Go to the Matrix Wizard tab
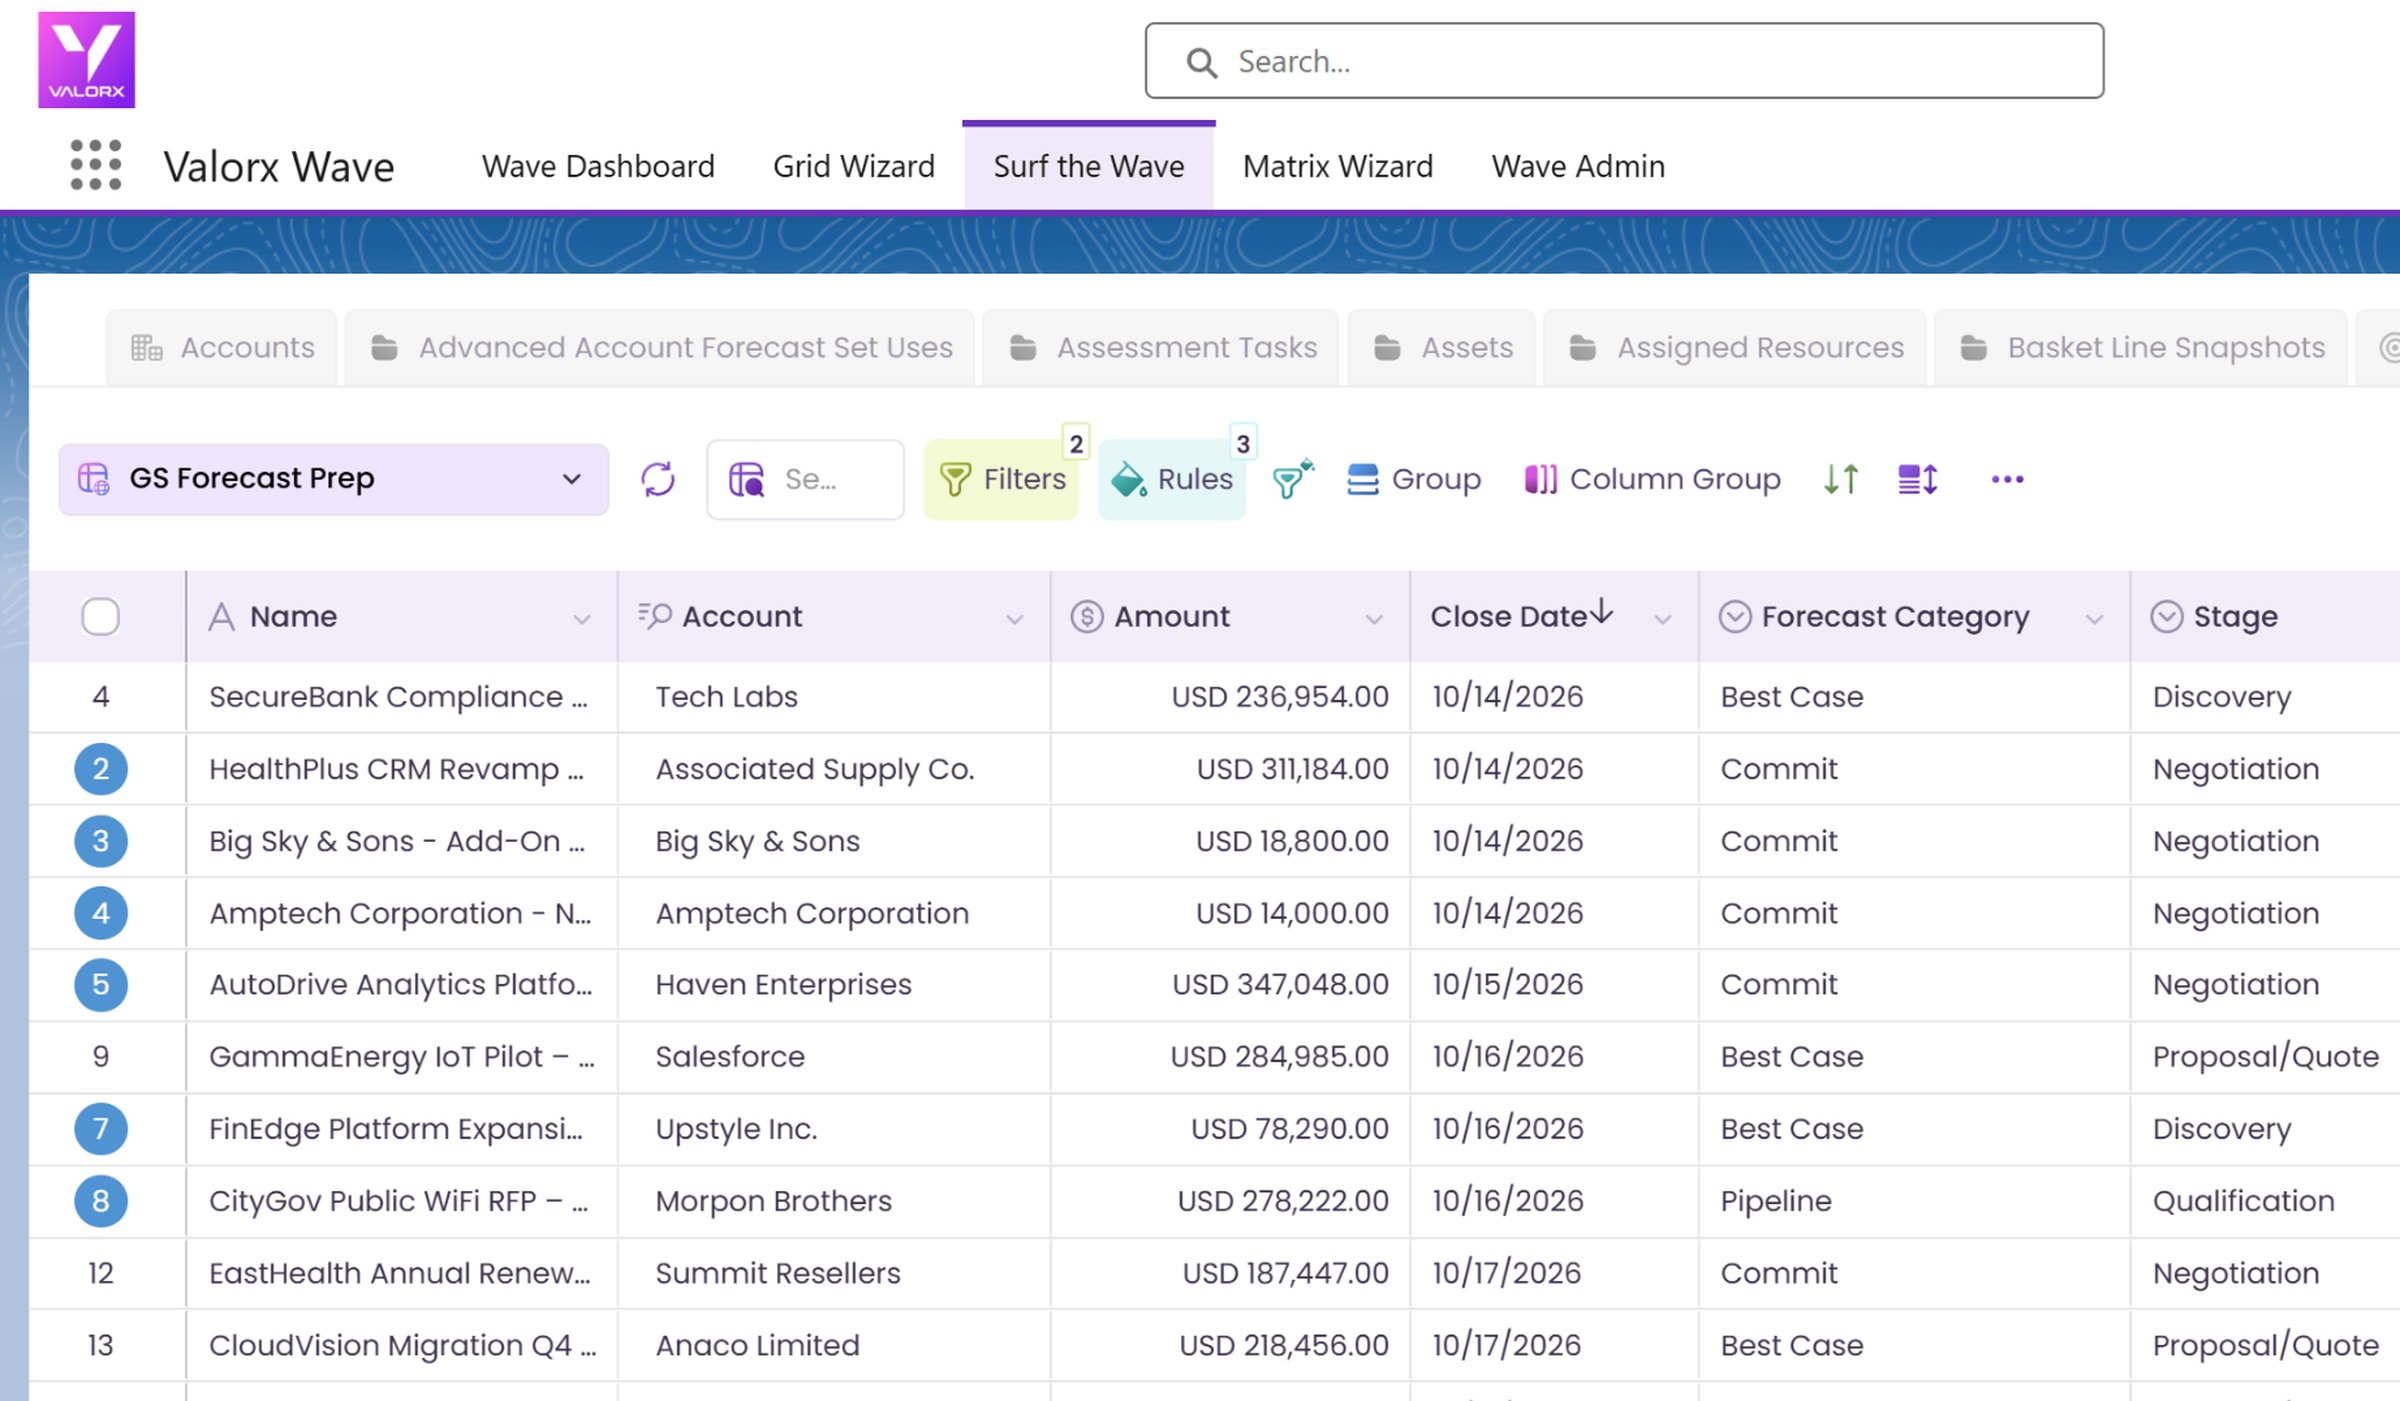The height and width of the screenshot is (1401, 2400). point(1338,166)
